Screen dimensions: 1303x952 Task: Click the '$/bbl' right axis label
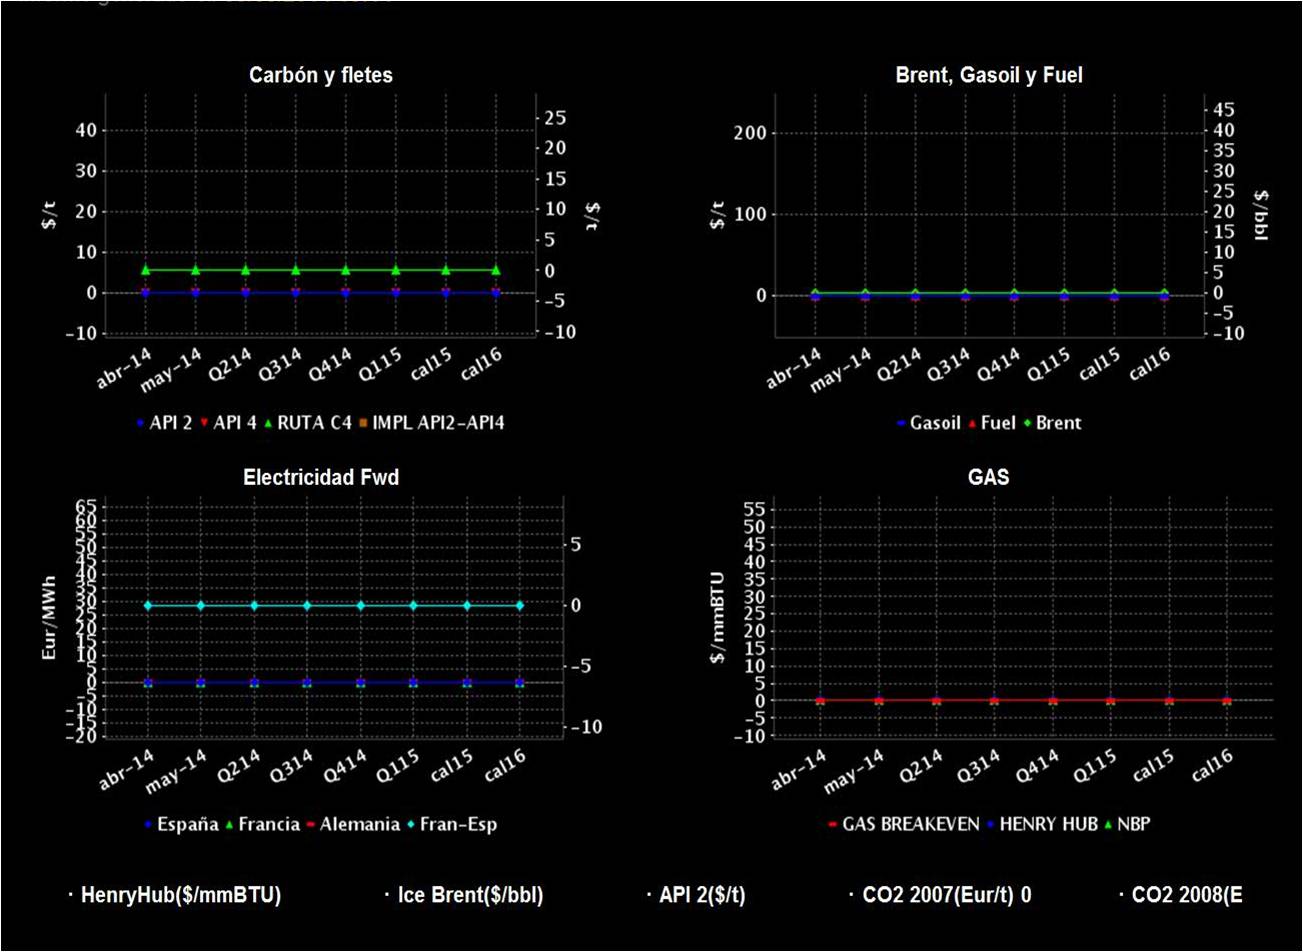[1260, 217]
